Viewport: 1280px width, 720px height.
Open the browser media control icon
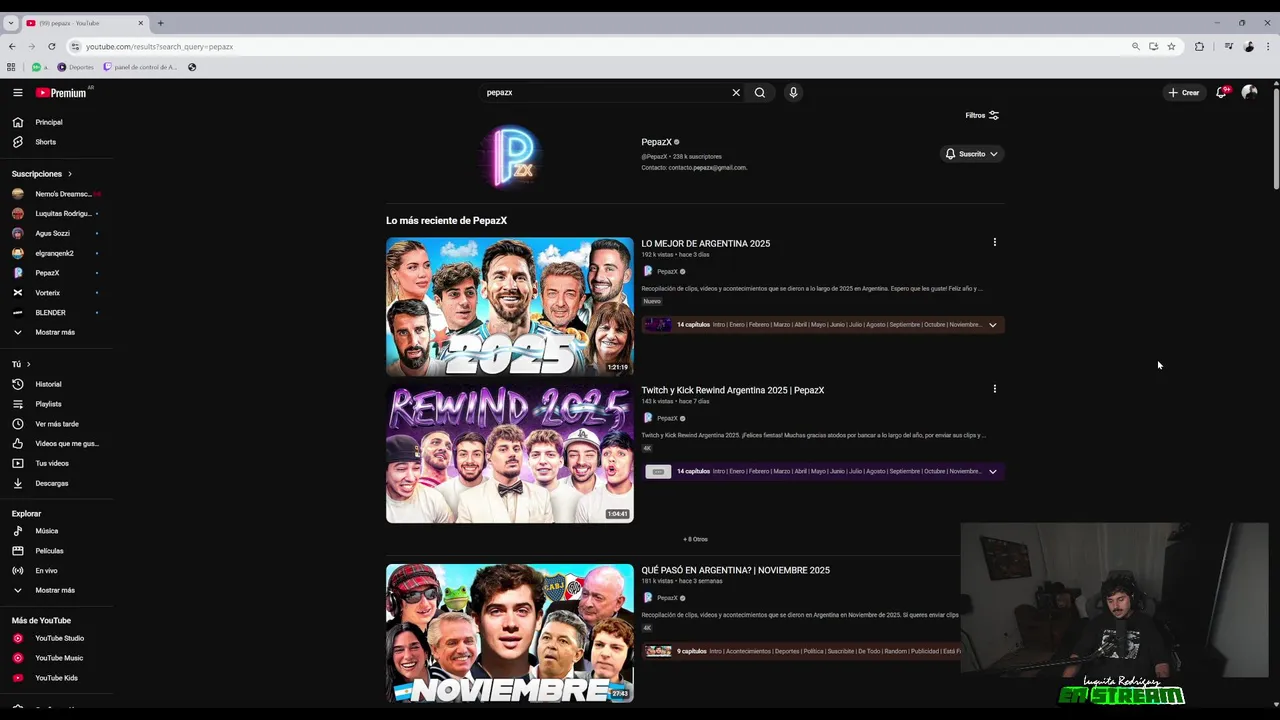1229,46
